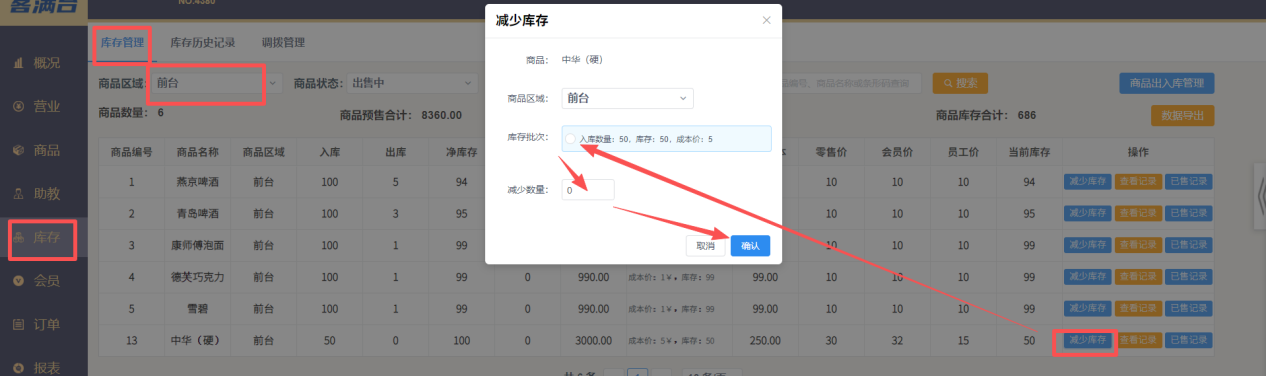Image resolution: width=1266 pixels, height=376 pixels.
Task: Focus the 减少数量 input field
Action: (588, 190)
